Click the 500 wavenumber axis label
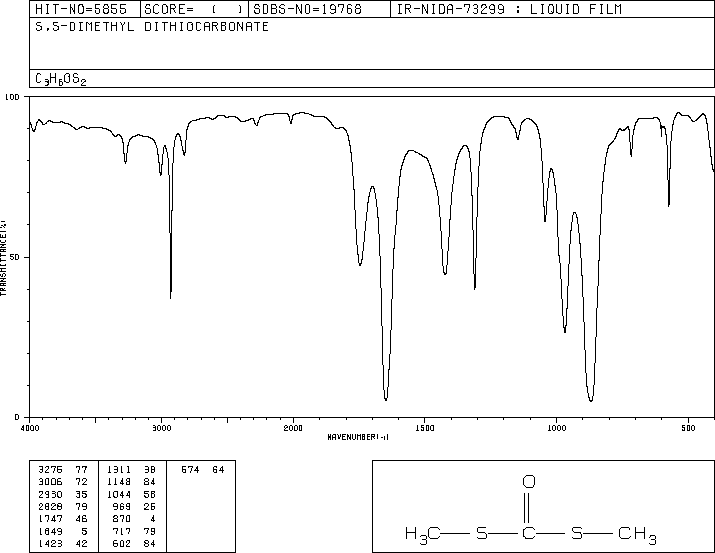715x553 pixels. (688, 428)
